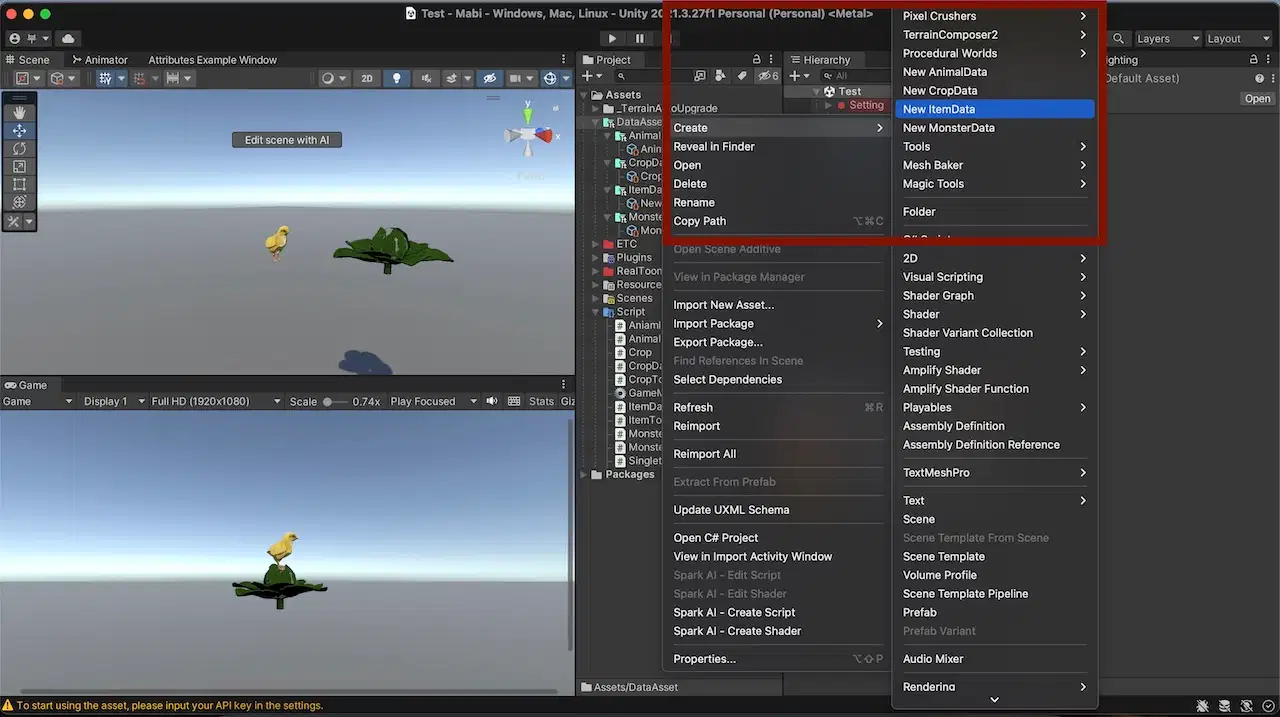Switch to Attributes Example Window tab
This screenshot has width=1280, height=717.
[x=212, y=60]
